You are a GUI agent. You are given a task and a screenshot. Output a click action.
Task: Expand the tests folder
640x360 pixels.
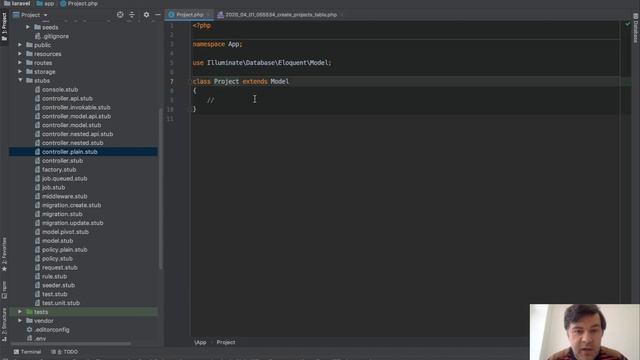coord(20,312)
